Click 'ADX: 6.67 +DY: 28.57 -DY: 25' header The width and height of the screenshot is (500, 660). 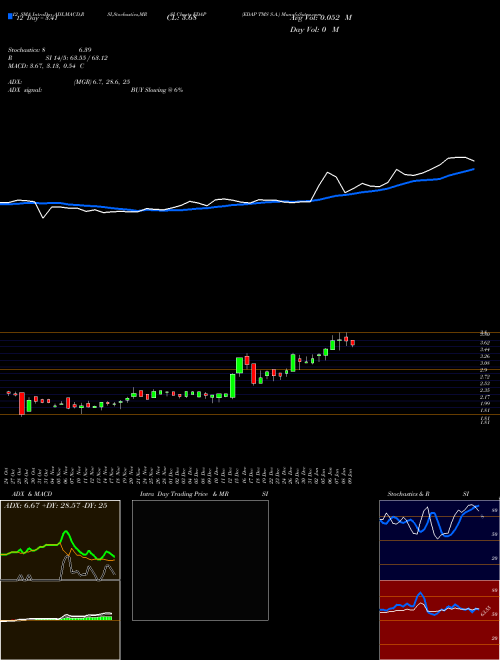pyautogui.click(x=56, y=506)
